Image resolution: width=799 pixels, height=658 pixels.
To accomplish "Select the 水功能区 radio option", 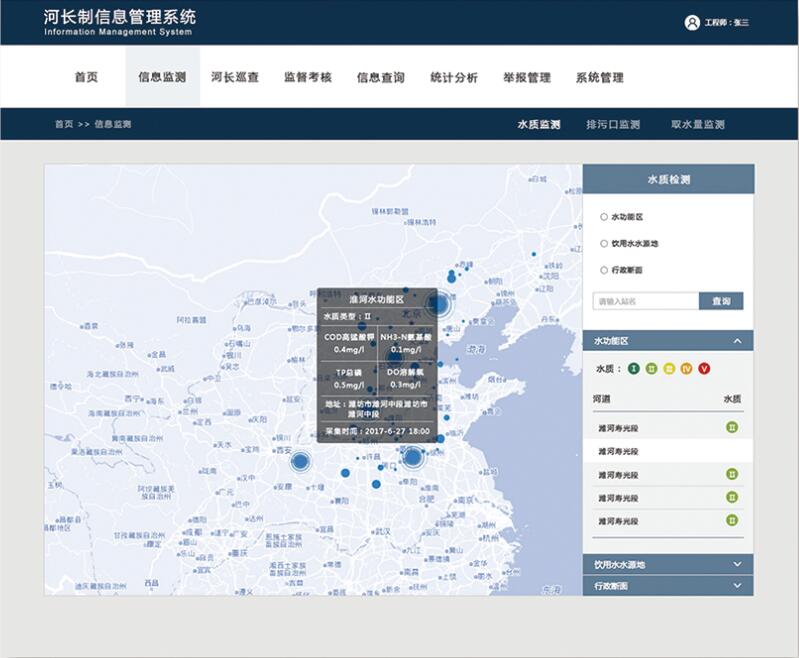I will point(604,216).
